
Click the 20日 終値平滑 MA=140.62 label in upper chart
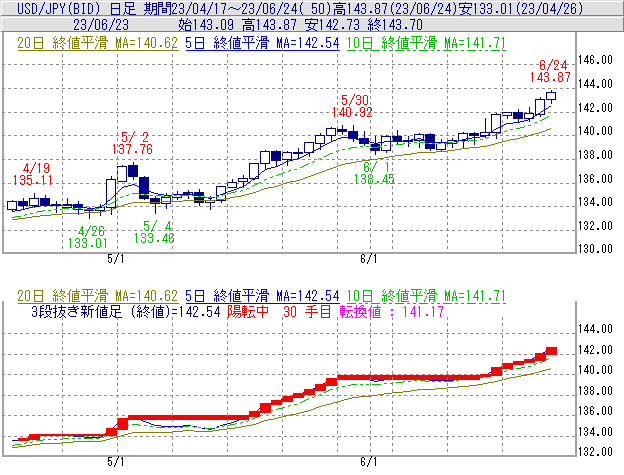98,43
